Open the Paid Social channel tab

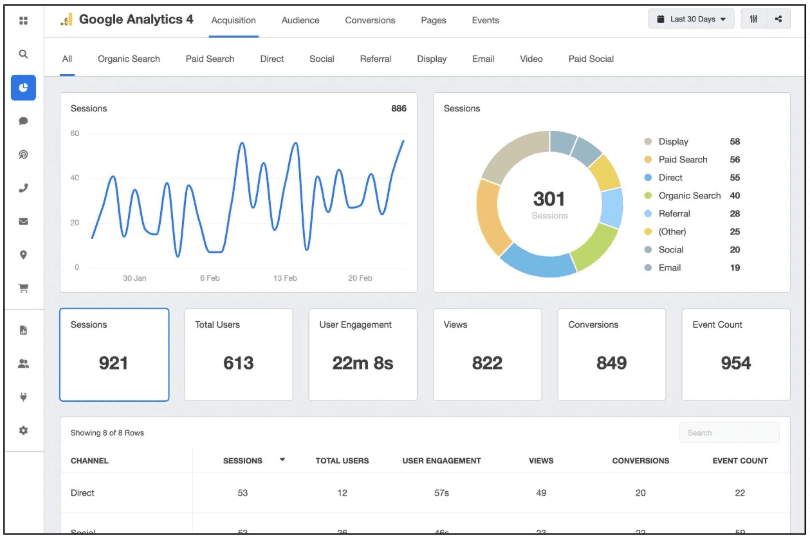(591, 59)
